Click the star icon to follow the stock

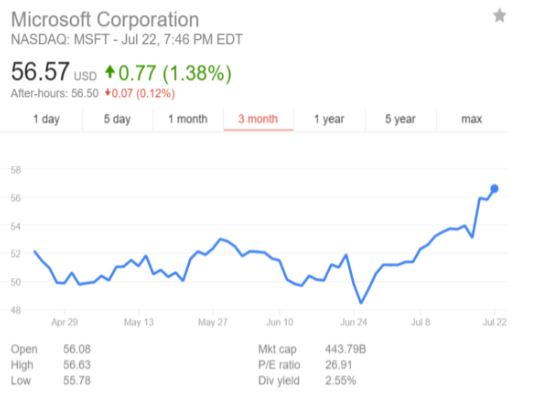[499, 16]
